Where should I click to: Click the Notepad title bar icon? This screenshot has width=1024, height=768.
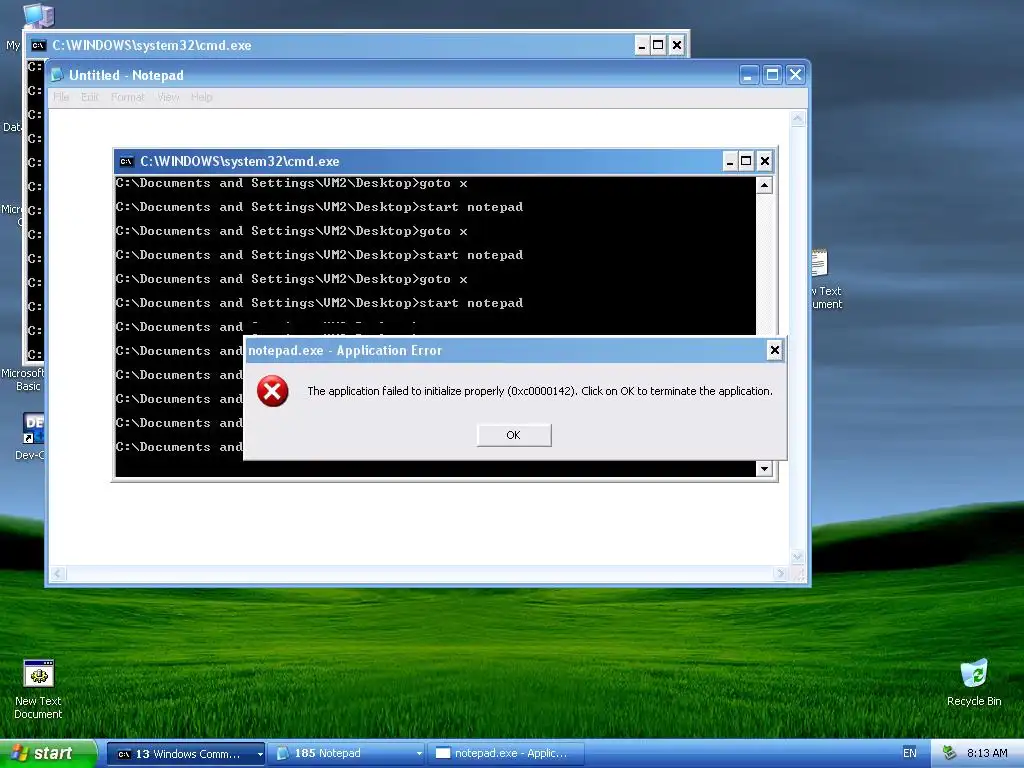tap(57, 75)
